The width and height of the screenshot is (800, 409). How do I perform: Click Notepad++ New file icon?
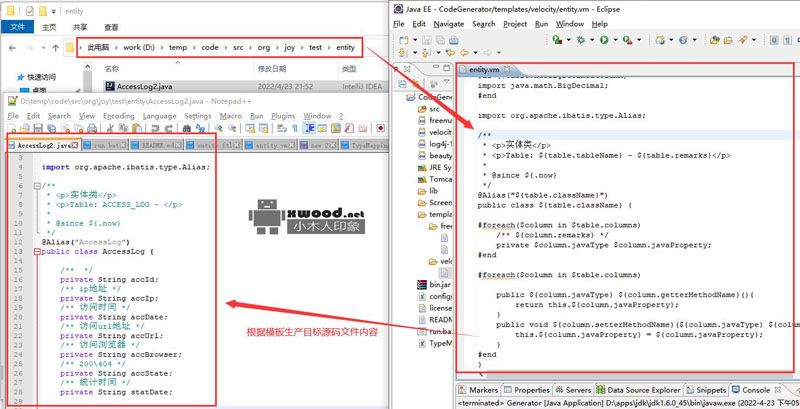point(12,128)
